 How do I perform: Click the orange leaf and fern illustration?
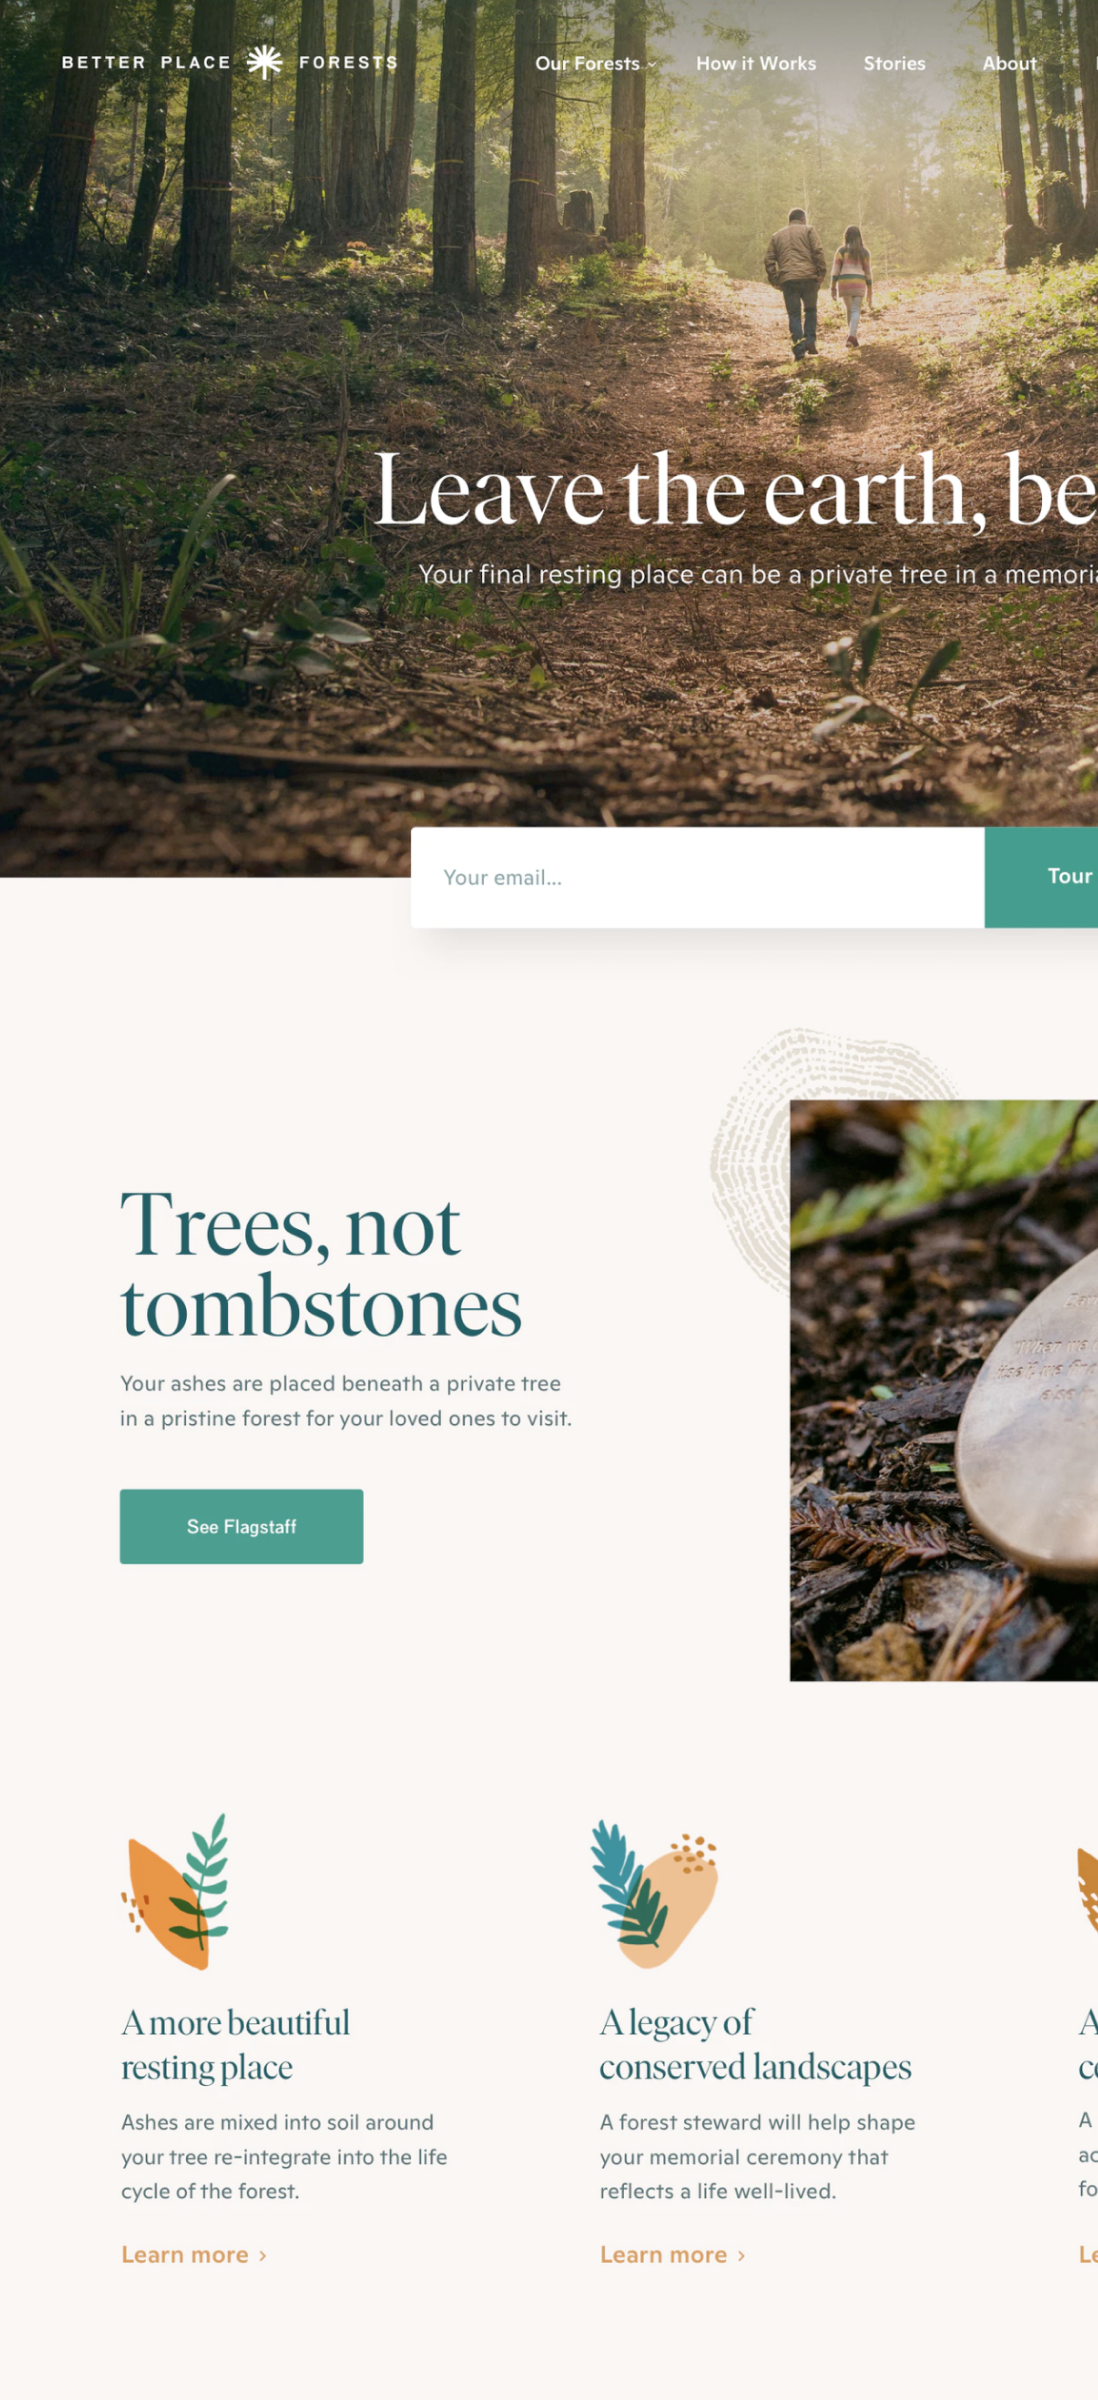(176, 1891)
